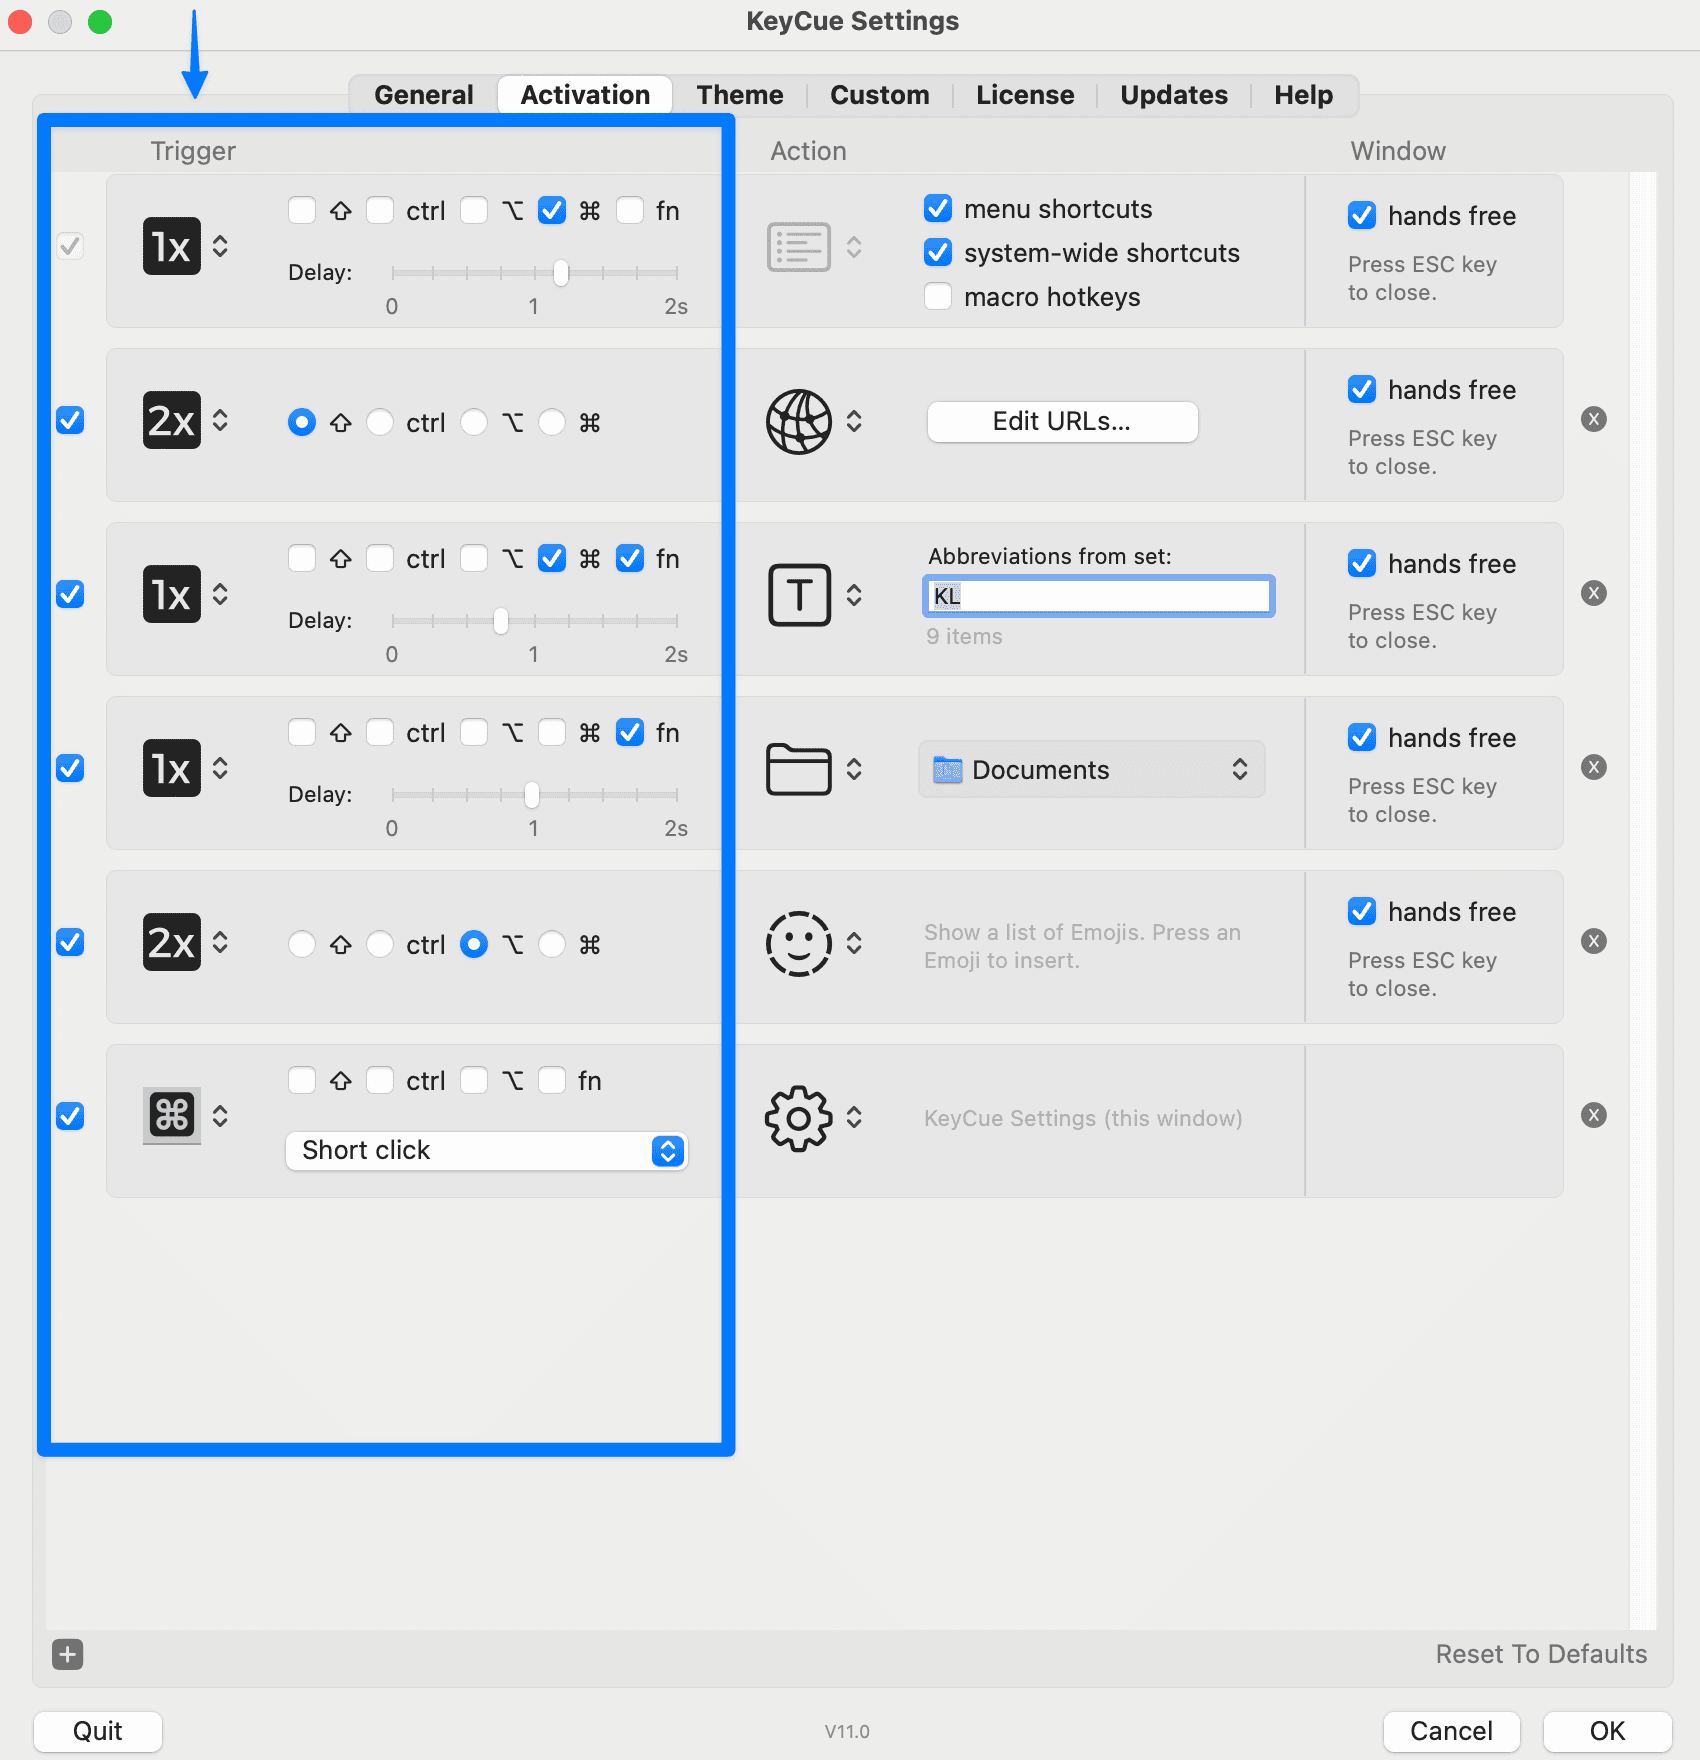
Task: Select ctrl radio button in Edit URLs row
Action: click(x=380, y=422)
